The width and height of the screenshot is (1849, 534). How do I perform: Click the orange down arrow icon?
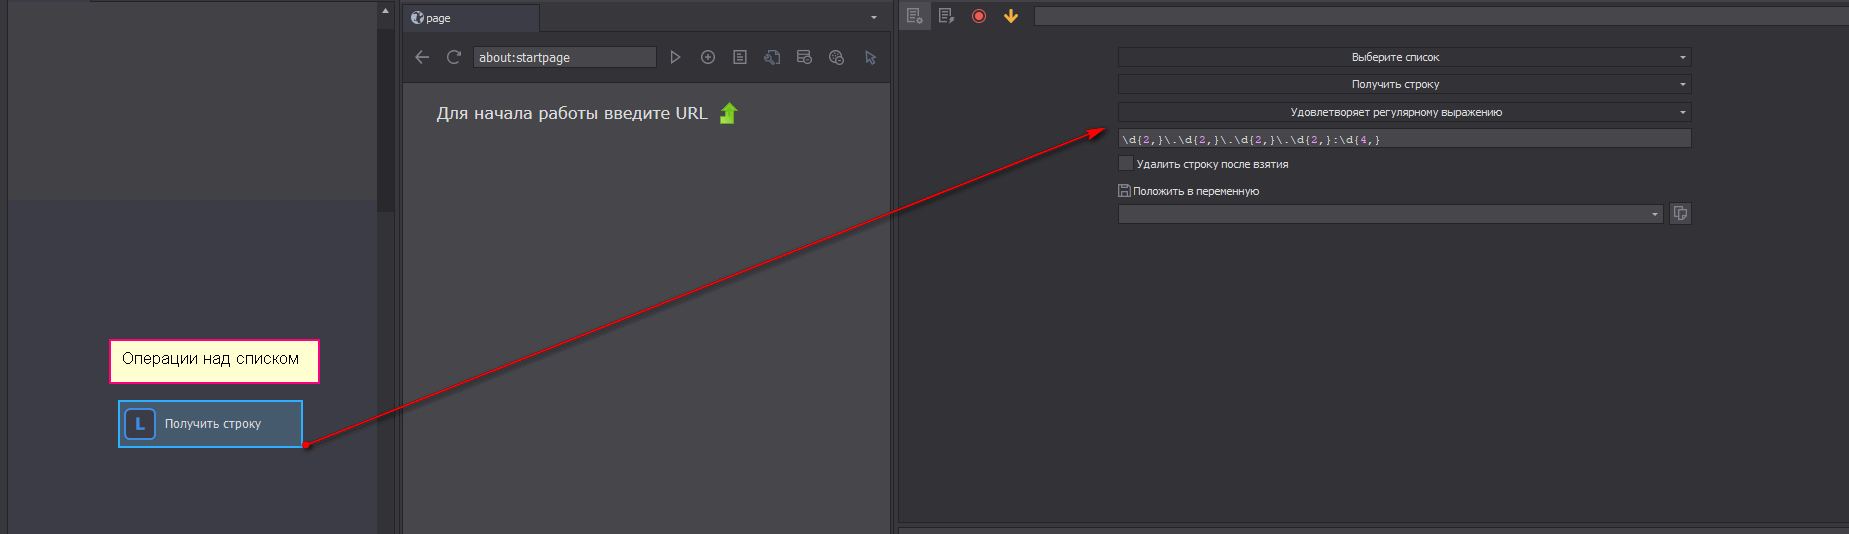point(1011,16)
